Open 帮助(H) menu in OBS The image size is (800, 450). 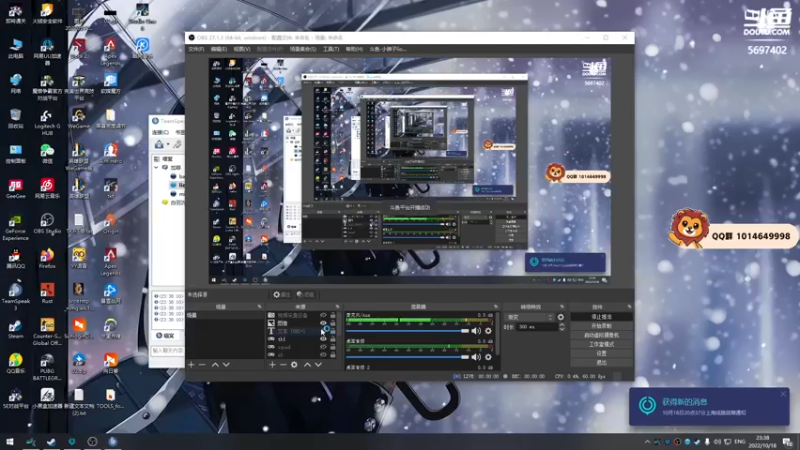[x=354, y=49]
